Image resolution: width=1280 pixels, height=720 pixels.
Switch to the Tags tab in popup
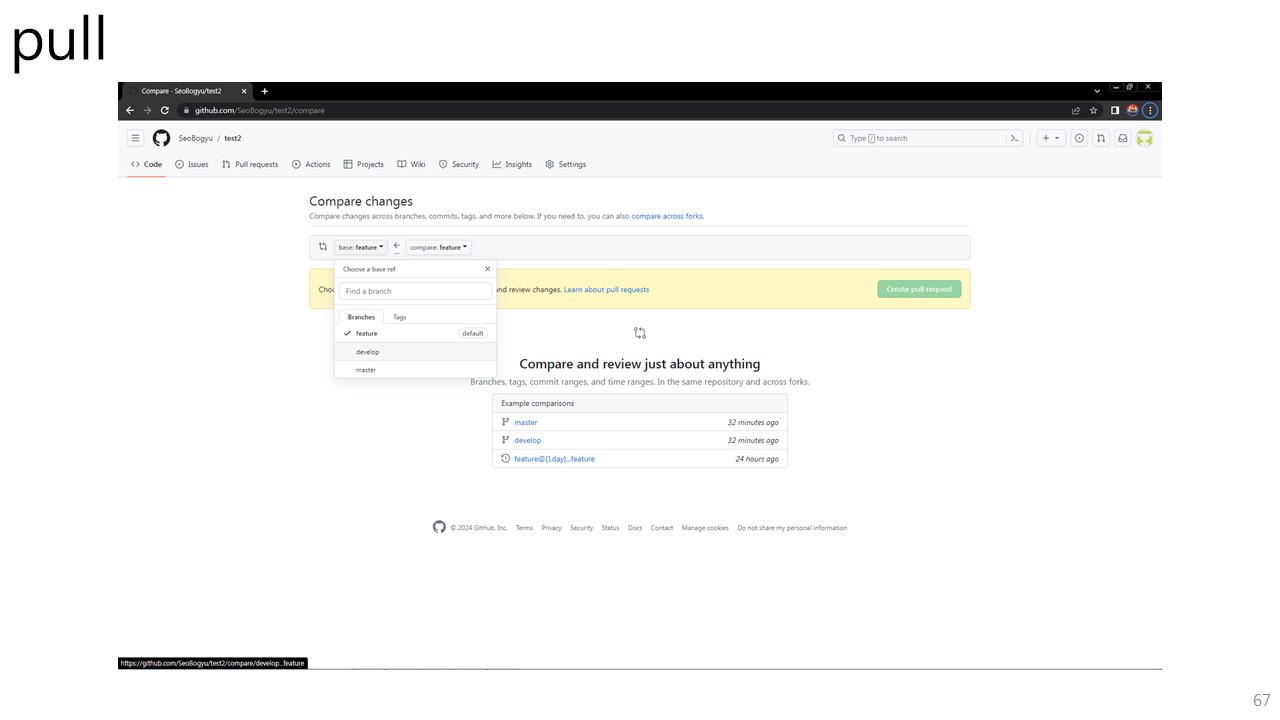[x=399, y=317]
